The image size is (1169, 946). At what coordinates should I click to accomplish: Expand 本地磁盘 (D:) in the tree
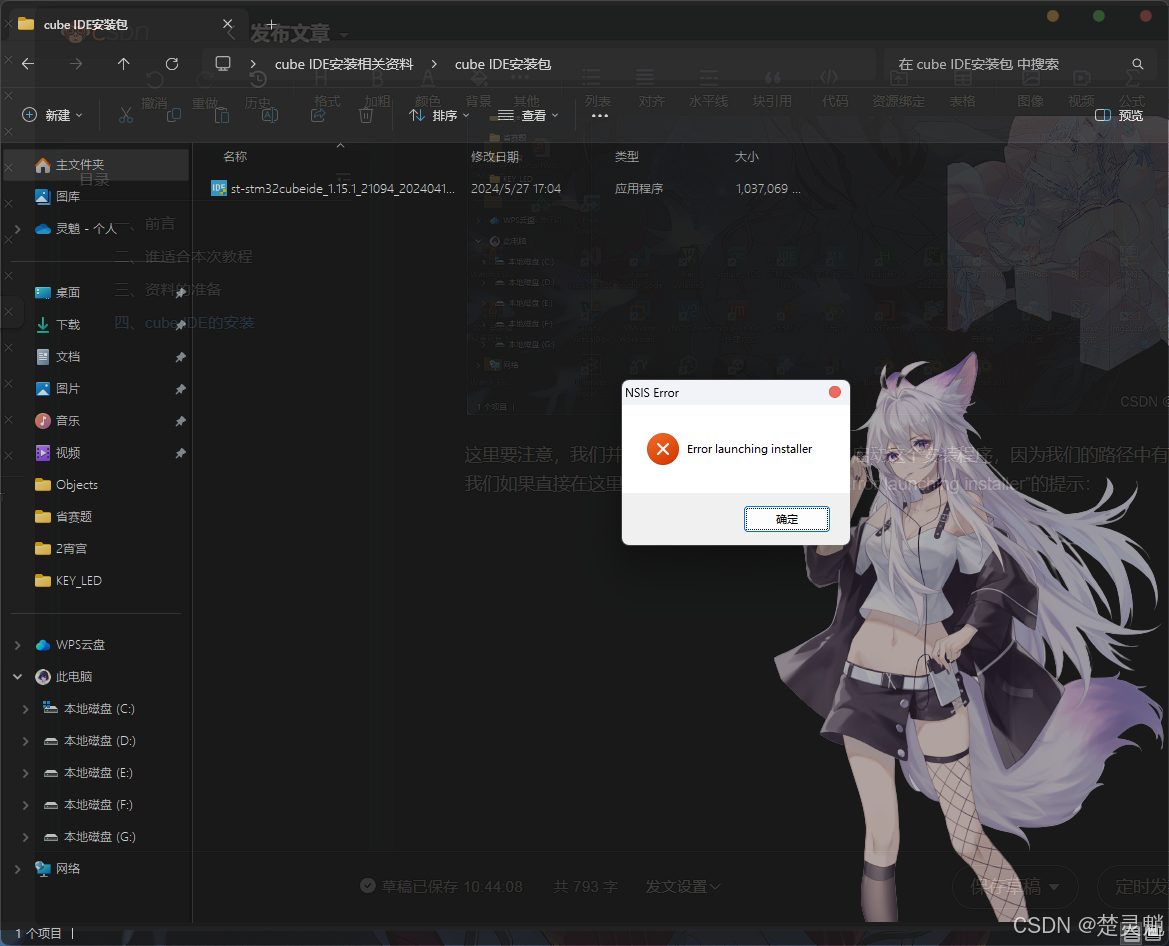click(x=26, y=742)
